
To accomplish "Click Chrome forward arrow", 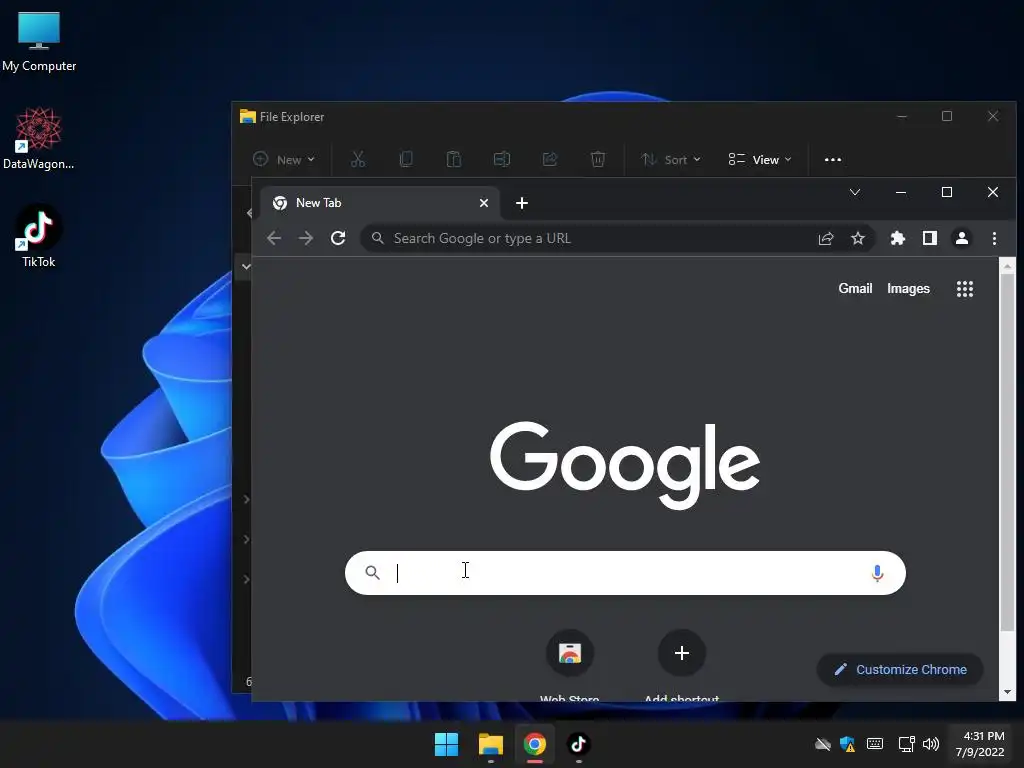I will [306, 238].
